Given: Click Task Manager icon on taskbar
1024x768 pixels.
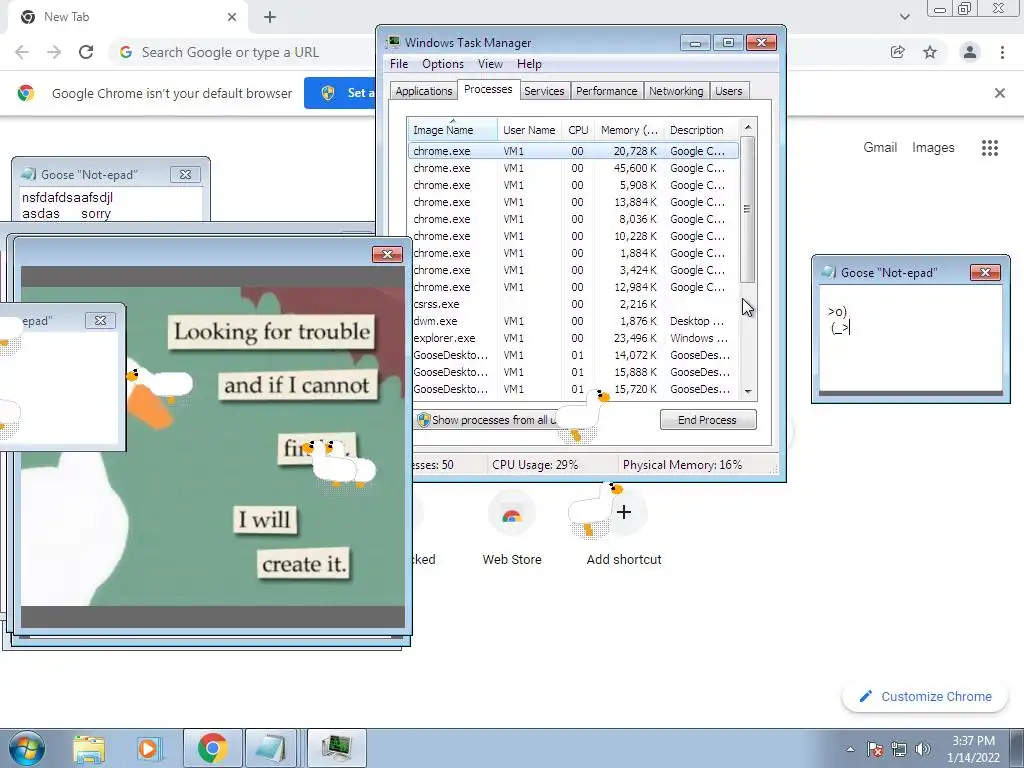Looking at the screenshot, I should (336, 748).
